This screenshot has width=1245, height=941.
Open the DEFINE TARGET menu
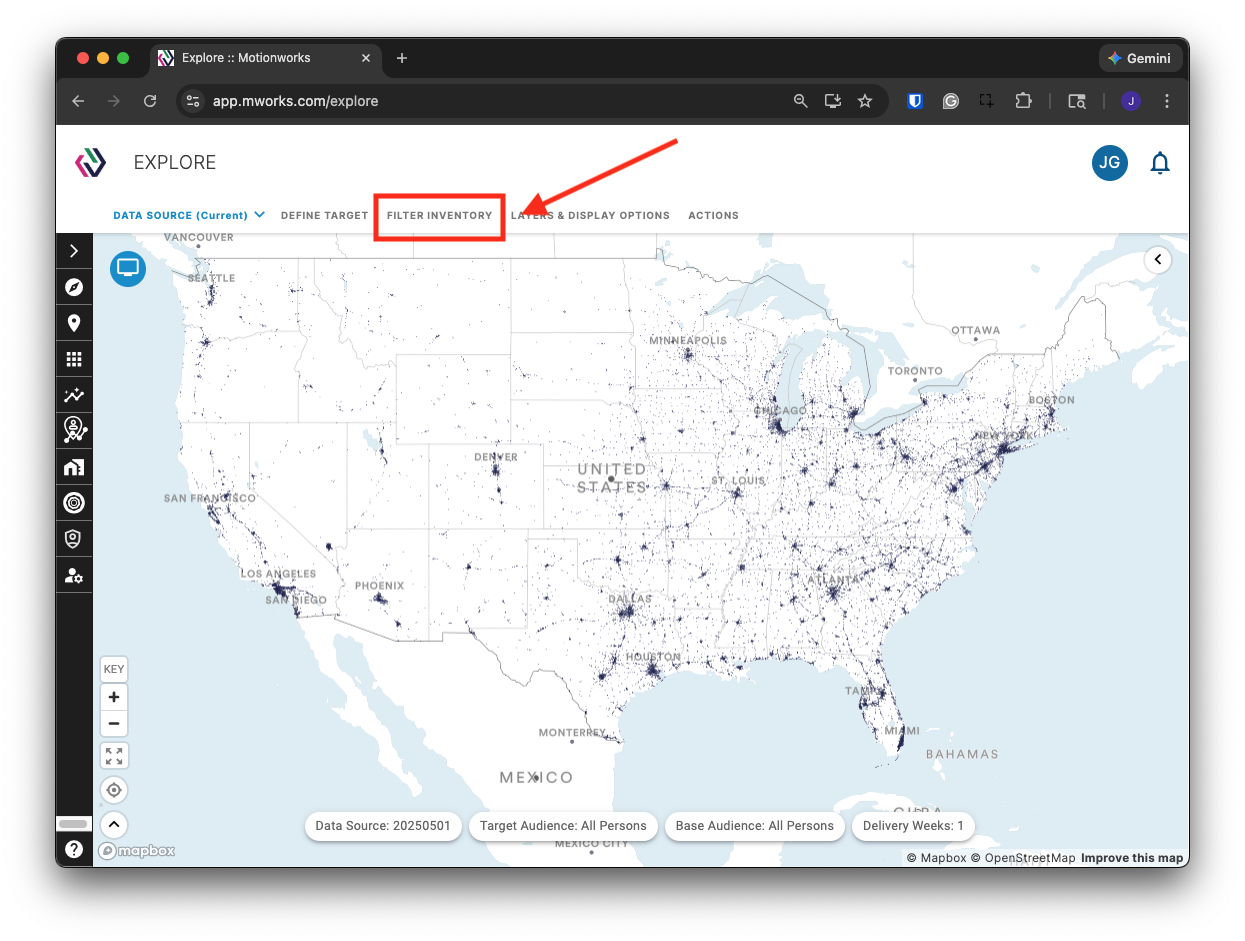point(325,215)
